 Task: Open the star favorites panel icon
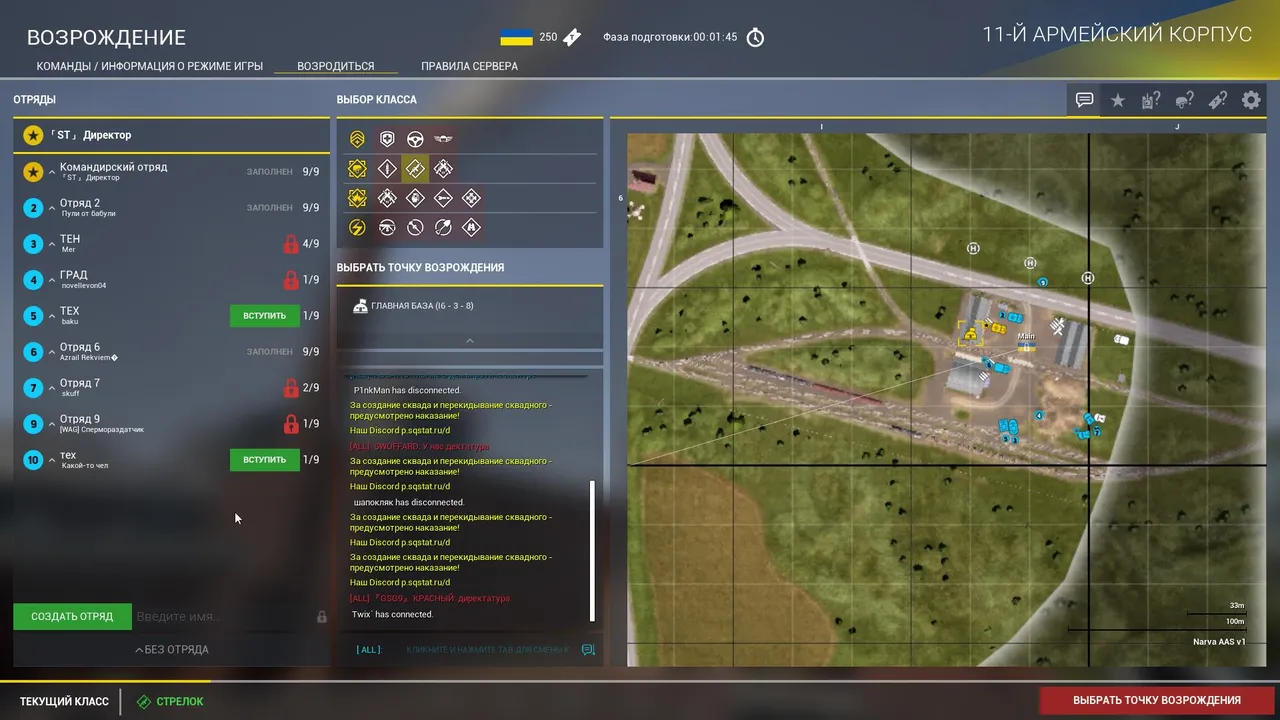coord(1118,100)
